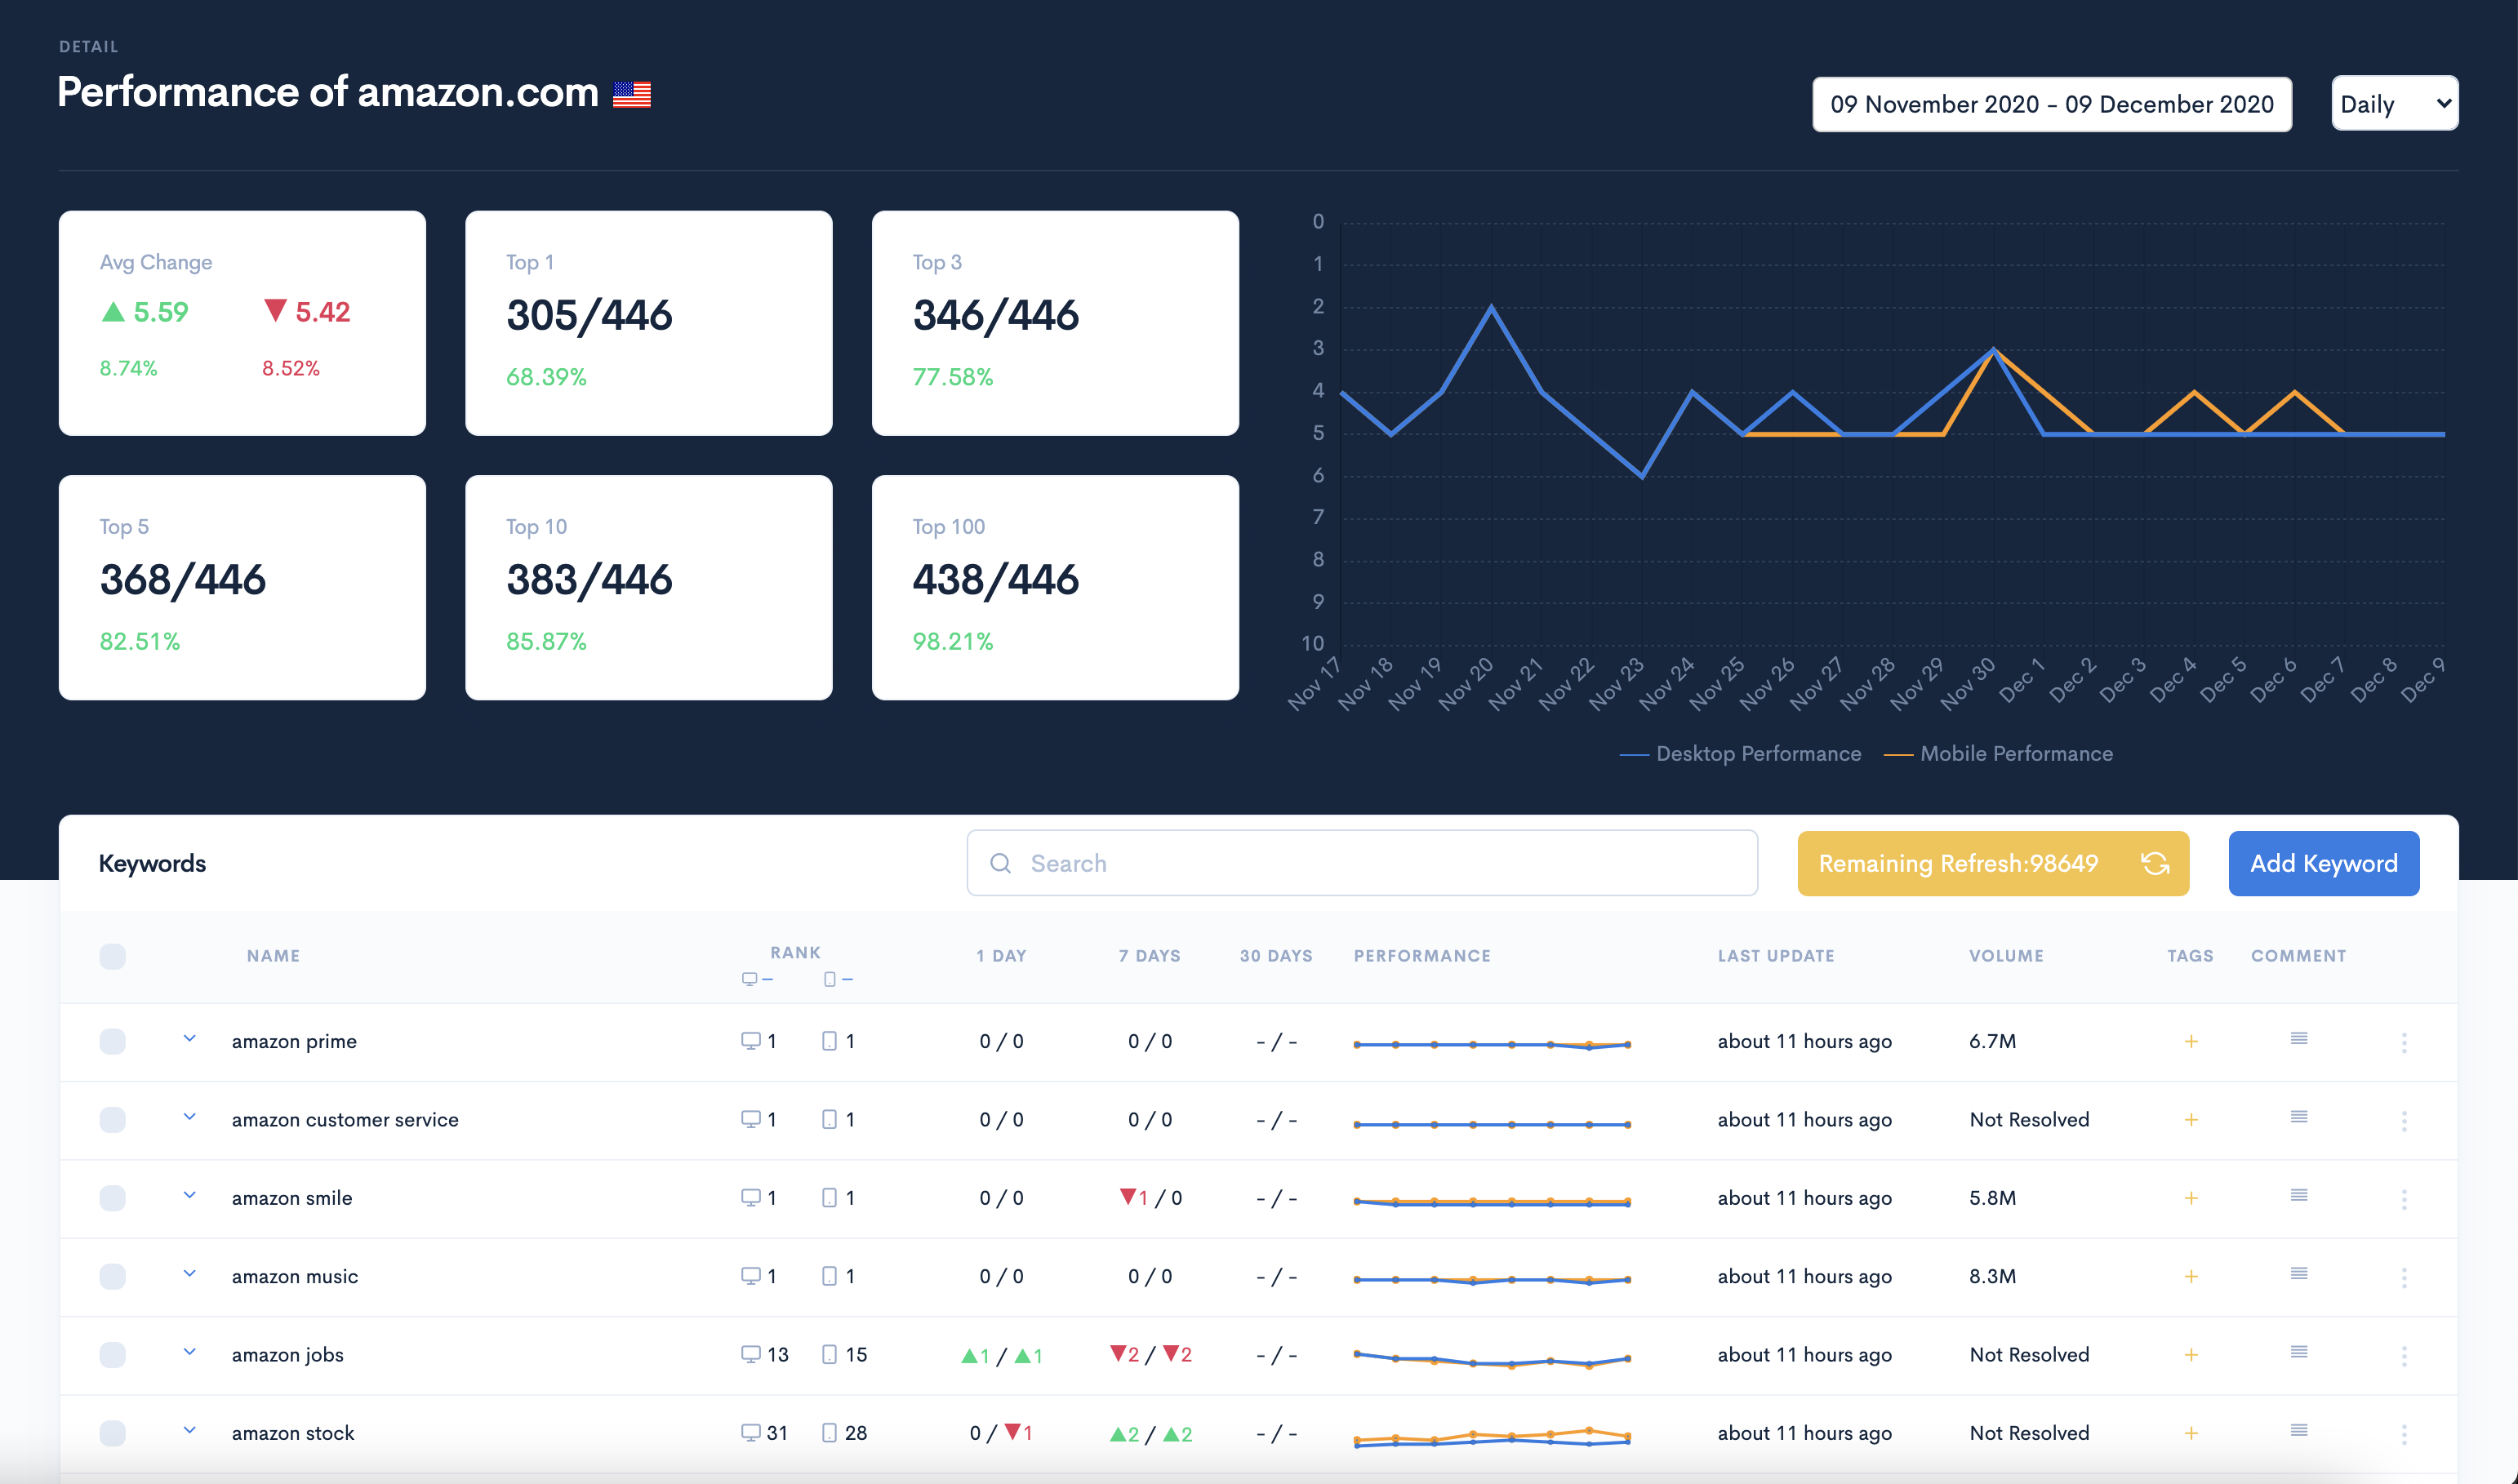This screenshot has width=2518, height=1484.
Task: Check the amazon smile row checkbox
Action: click(112, 1197)
